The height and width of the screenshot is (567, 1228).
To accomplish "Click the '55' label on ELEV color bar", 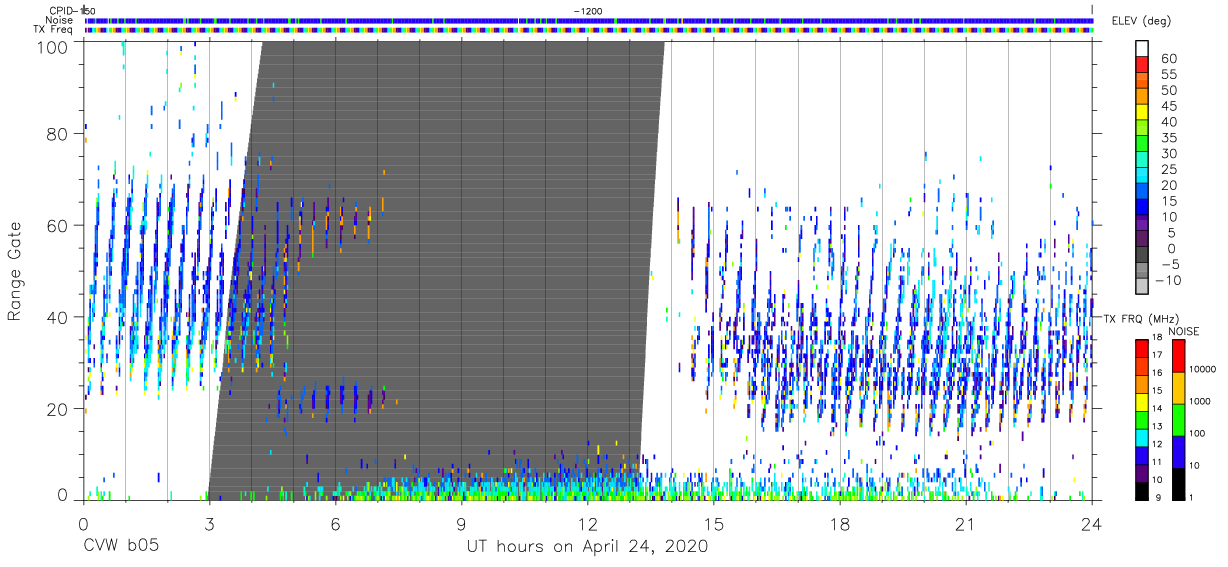I will click(1169, 74).
